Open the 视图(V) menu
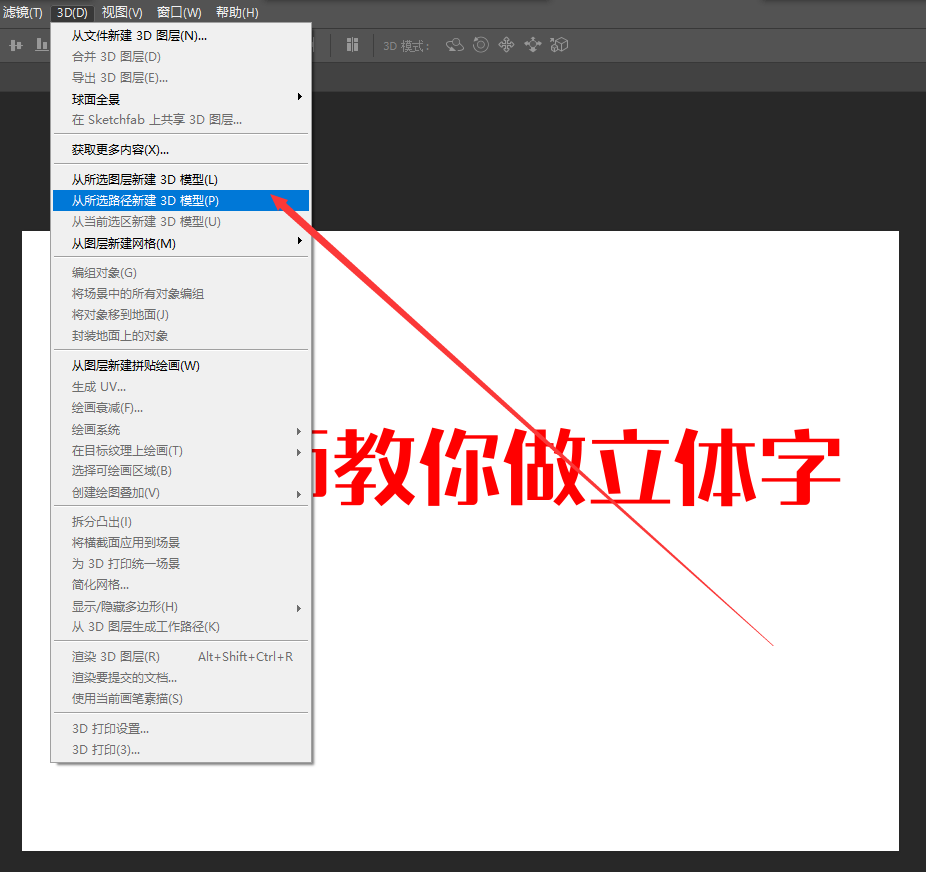 (122, 12)
